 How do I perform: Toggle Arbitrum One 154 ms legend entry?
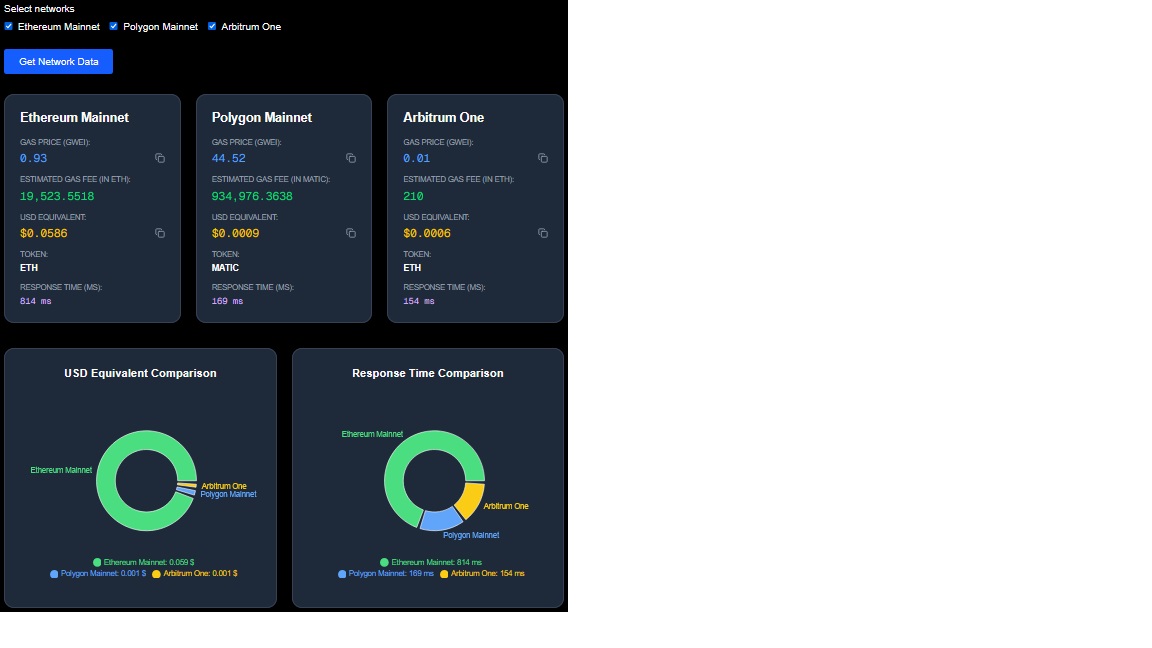483,574
